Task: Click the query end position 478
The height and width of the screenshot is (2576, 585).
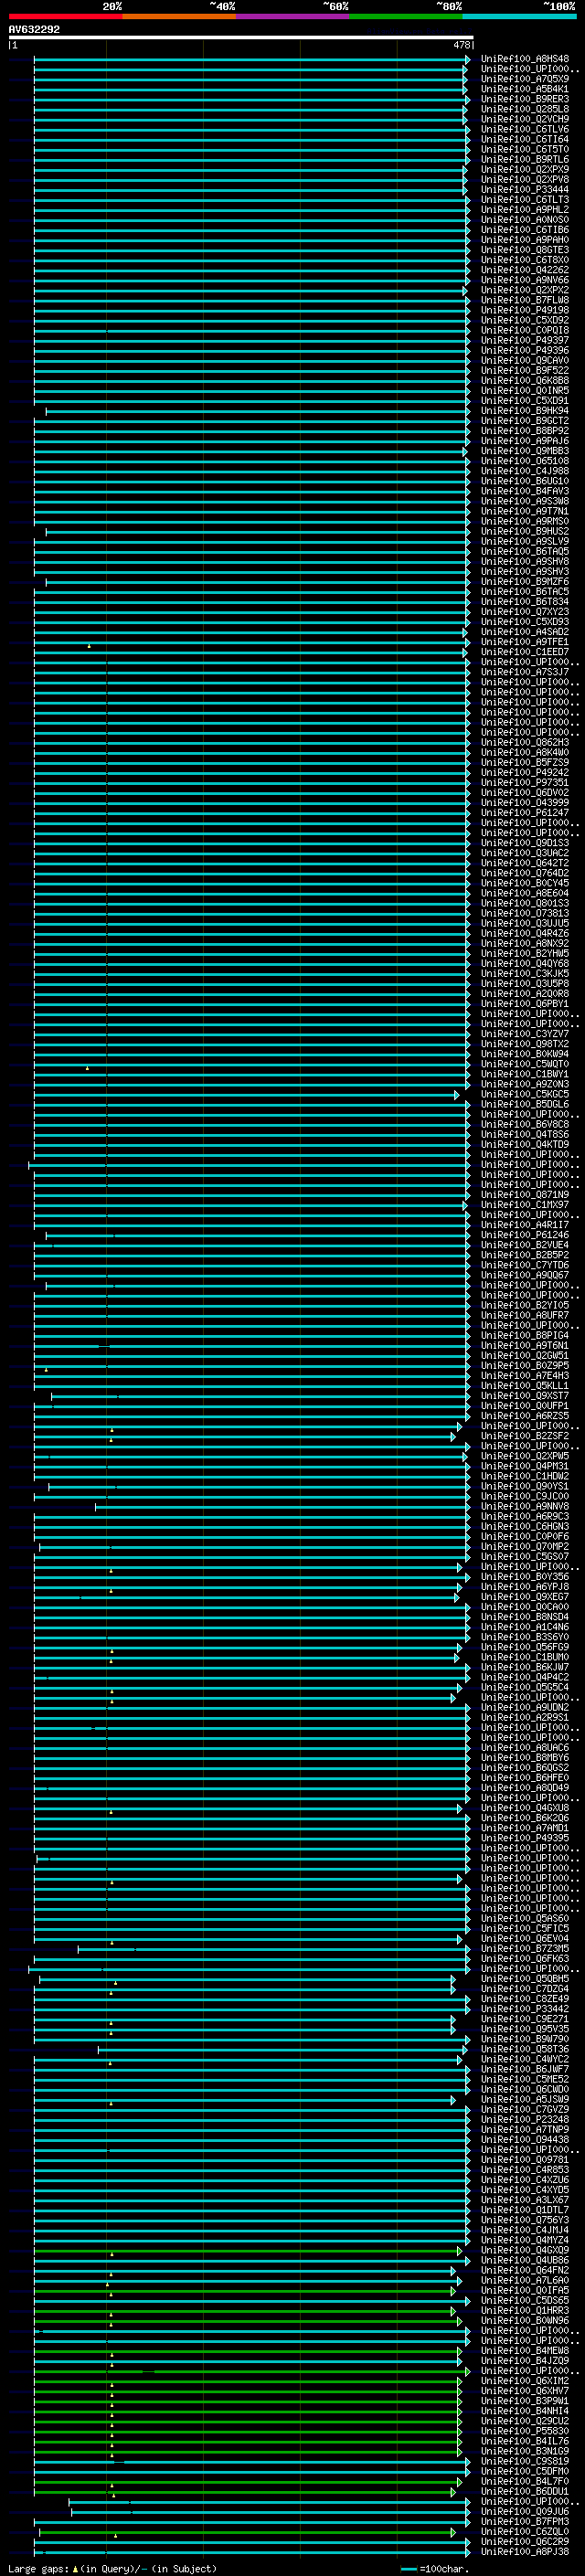Action: pyautogui.click(x=461, y=46)
